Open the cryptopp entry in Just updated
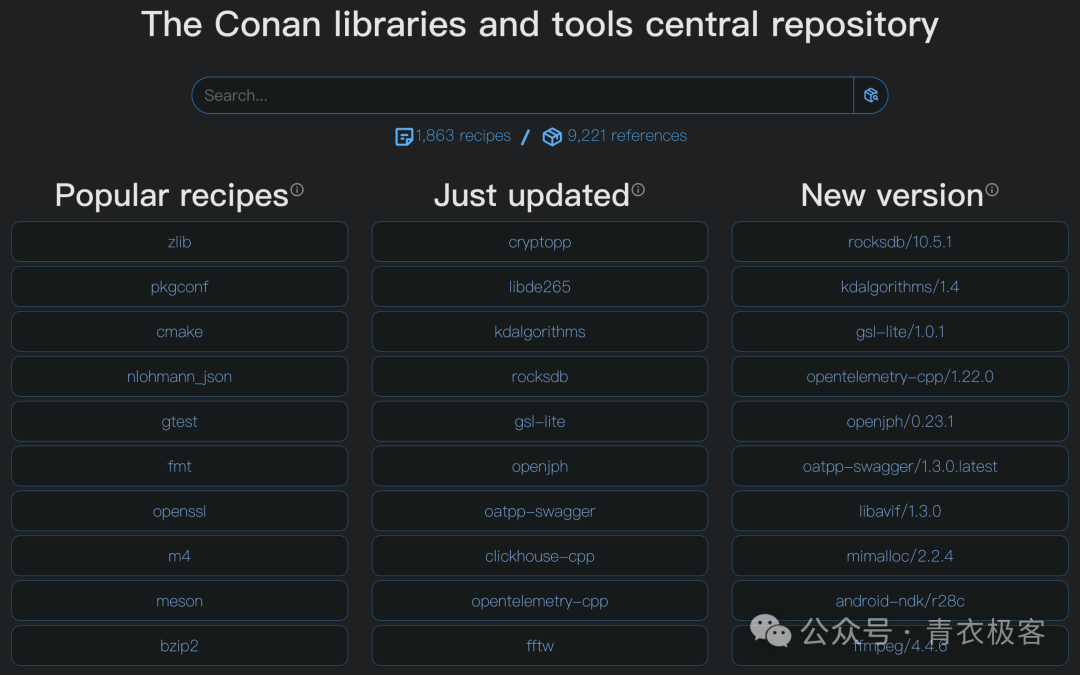This screenshot has height=675, width=1080. pos(539,241)
